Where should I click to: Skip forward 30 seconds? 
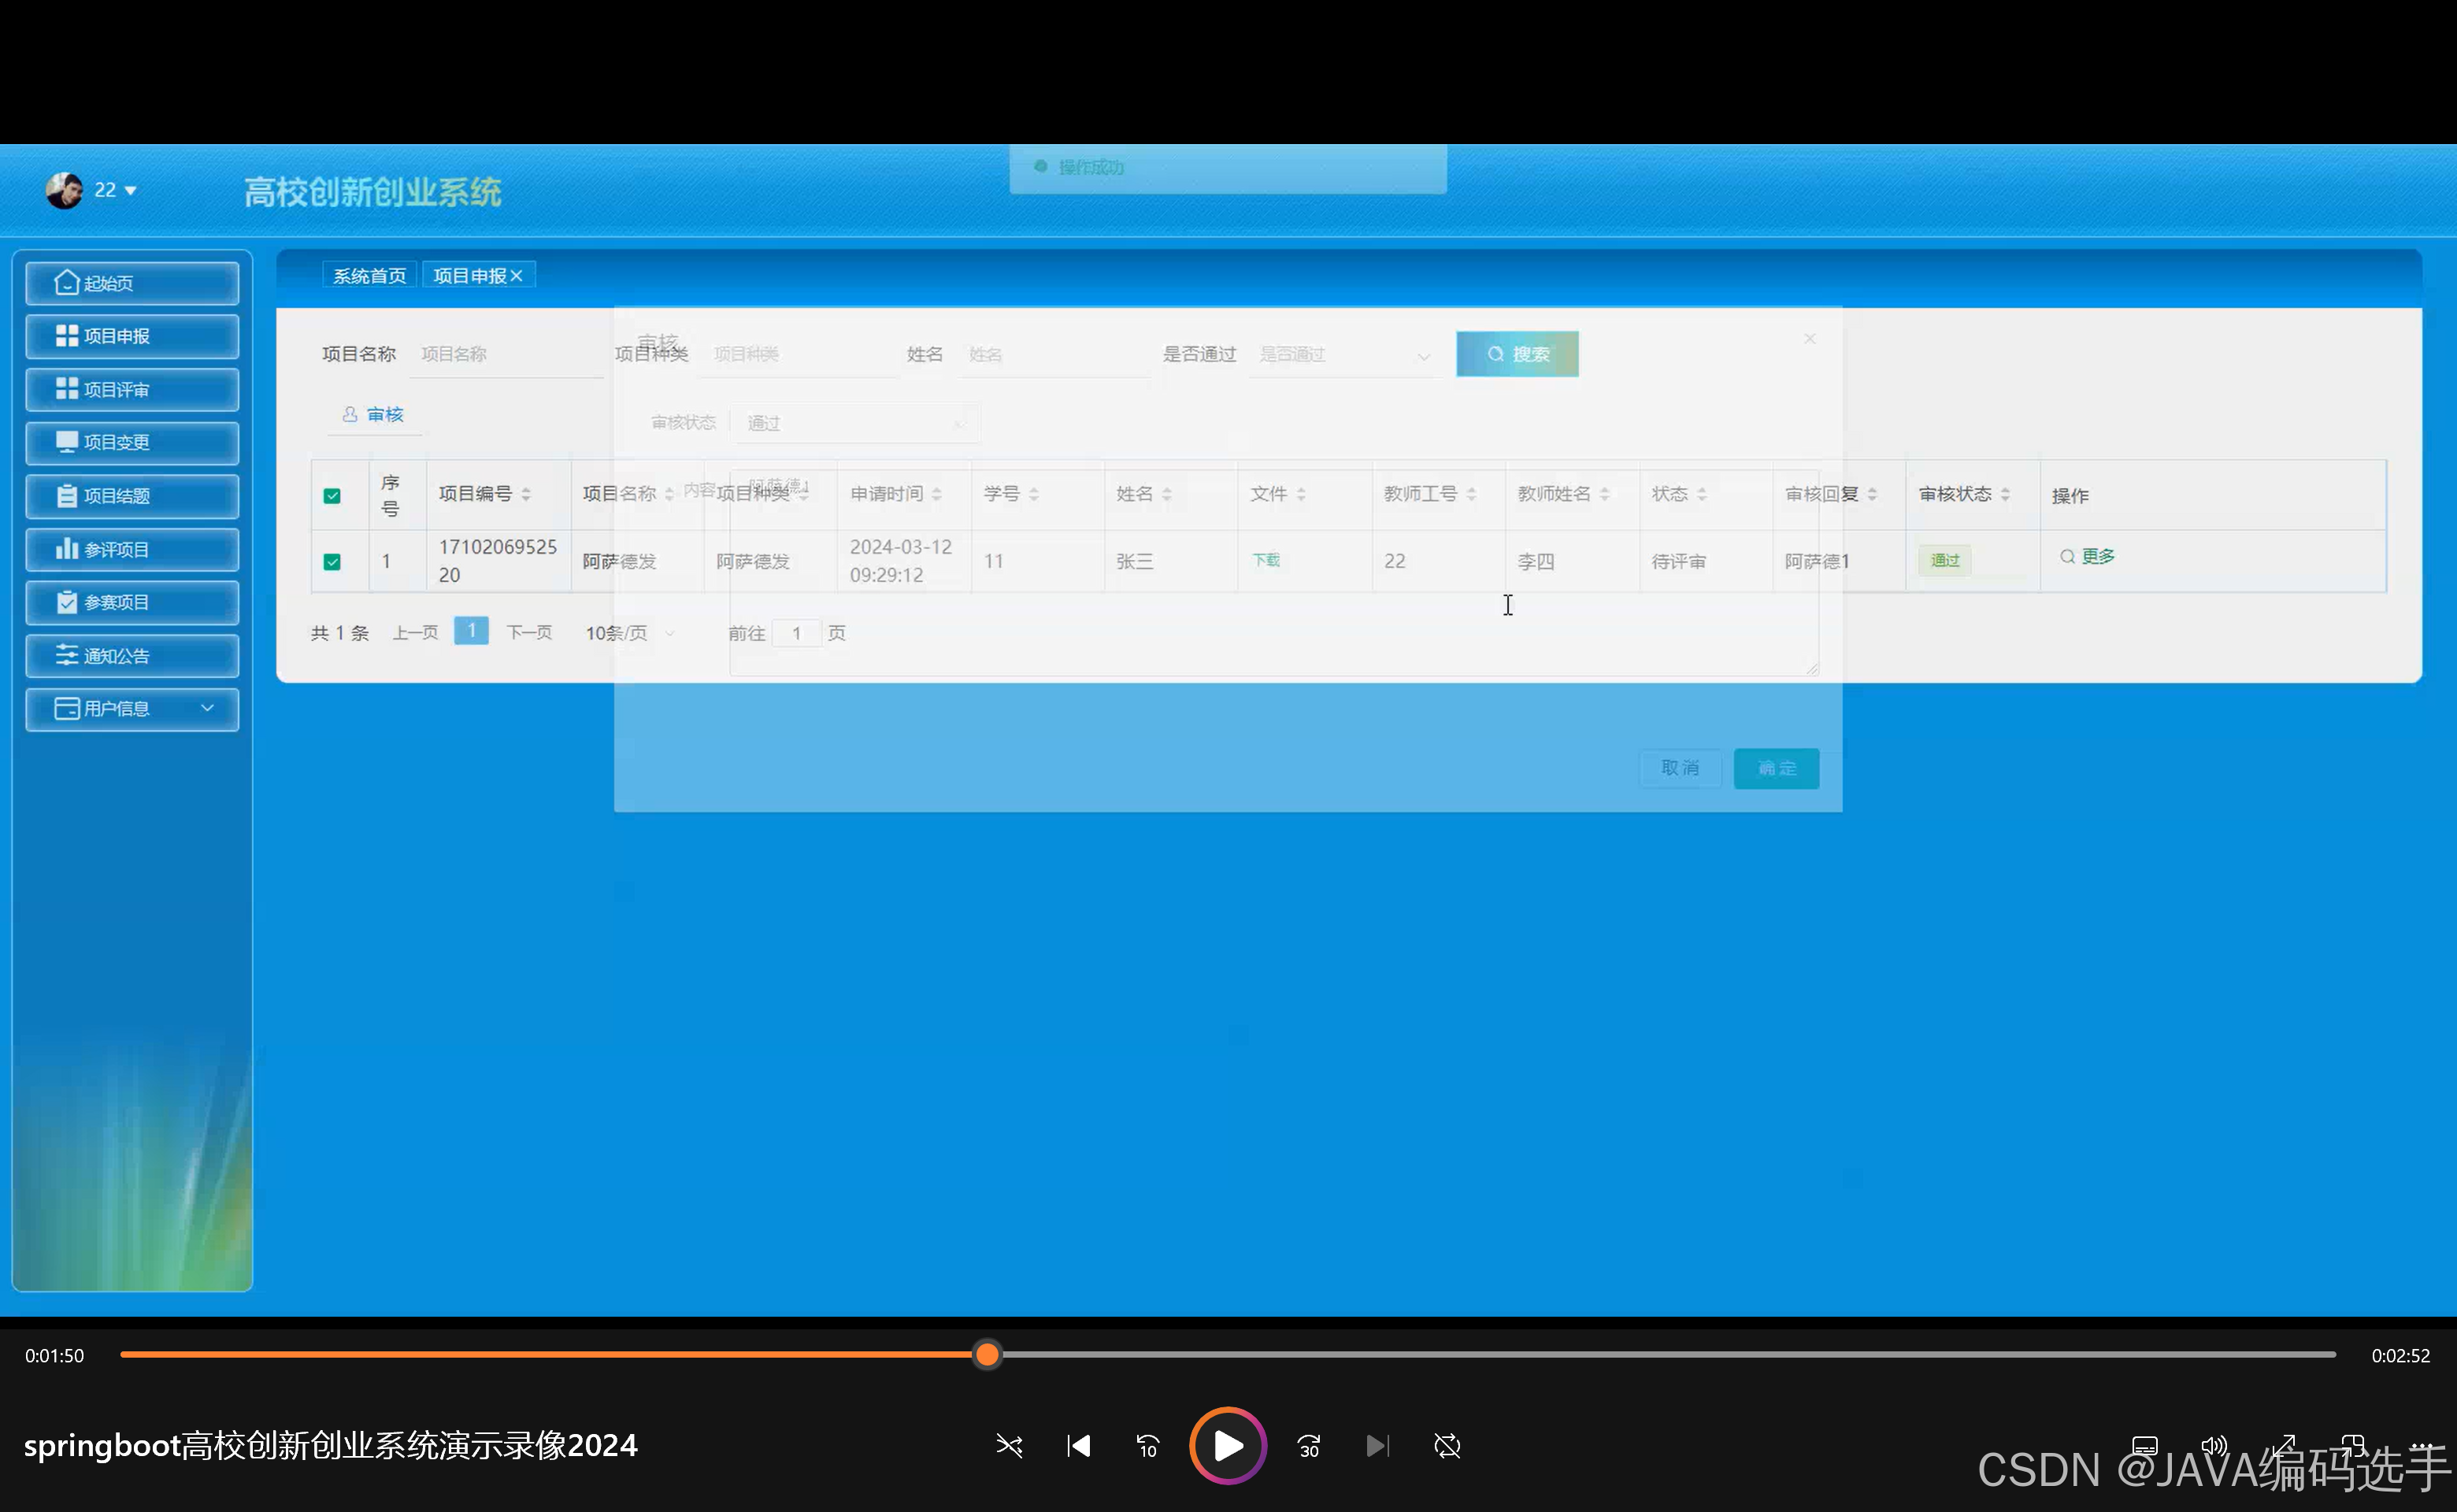click(1308, 1446)
